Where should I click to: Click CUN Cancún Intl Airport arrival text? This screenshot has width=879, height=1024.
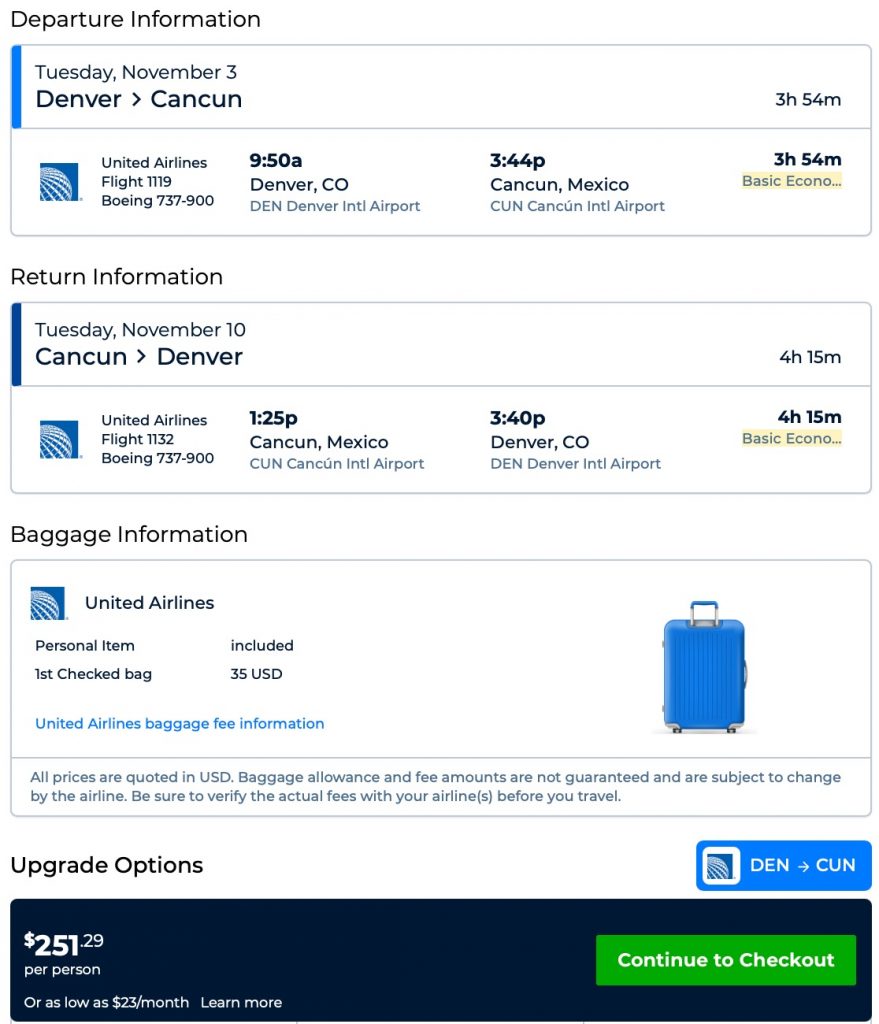577,206
